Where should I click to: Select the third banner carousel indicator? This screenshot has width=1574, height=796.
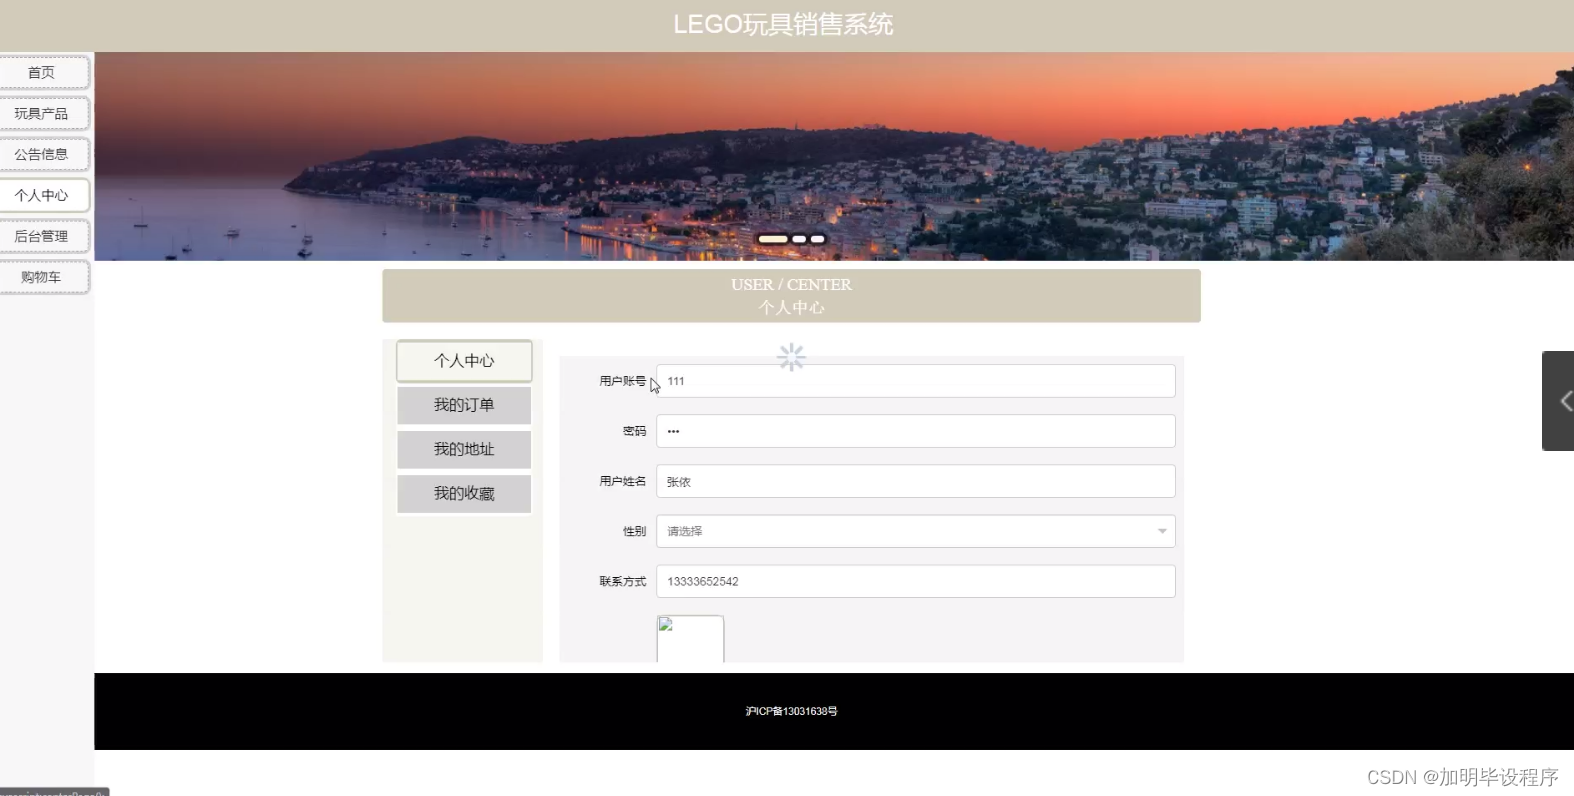[x=817, y=239]
